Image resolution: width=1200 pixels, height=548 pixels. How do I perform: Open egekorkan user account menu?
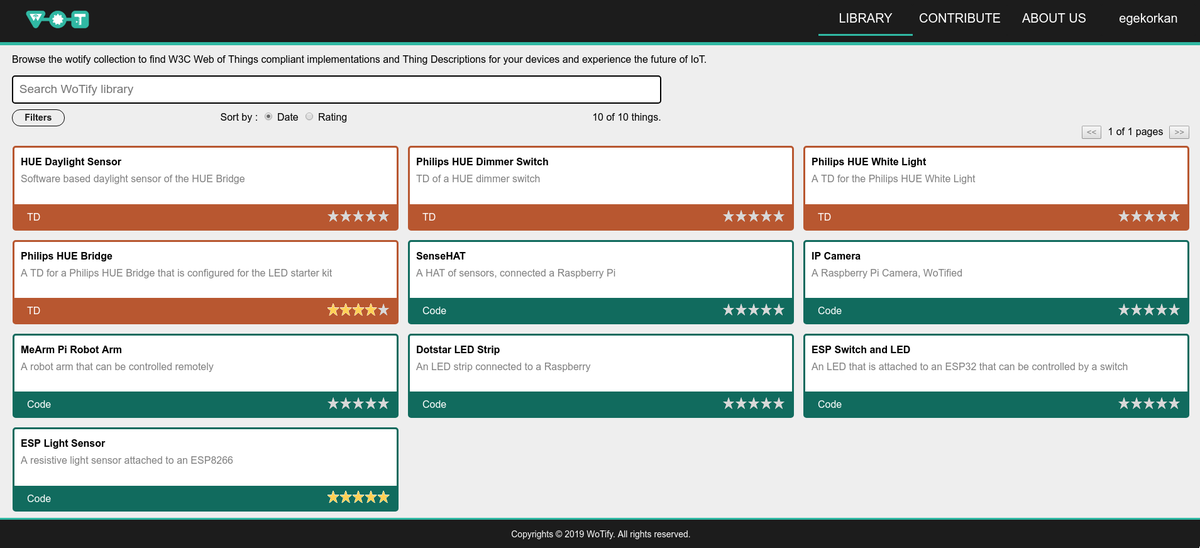[1148, 18]
